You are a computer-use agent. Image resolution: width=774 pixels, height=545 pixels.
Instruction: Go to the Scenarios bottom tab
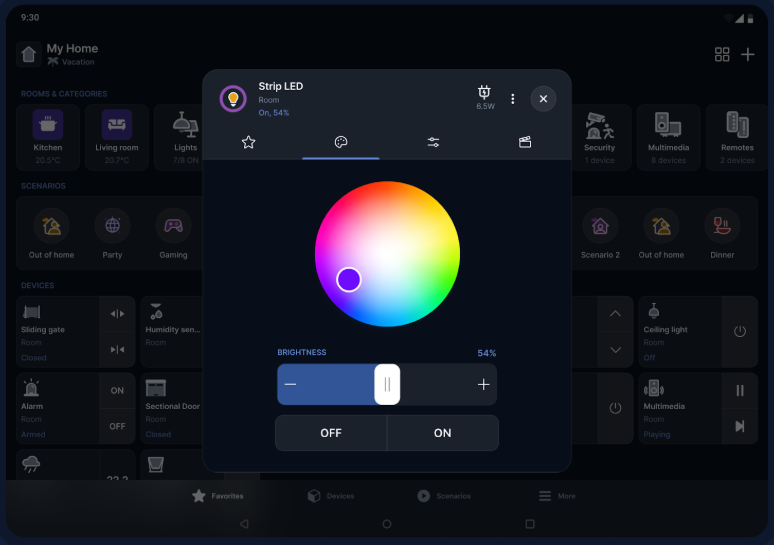[x=444, y=496]
